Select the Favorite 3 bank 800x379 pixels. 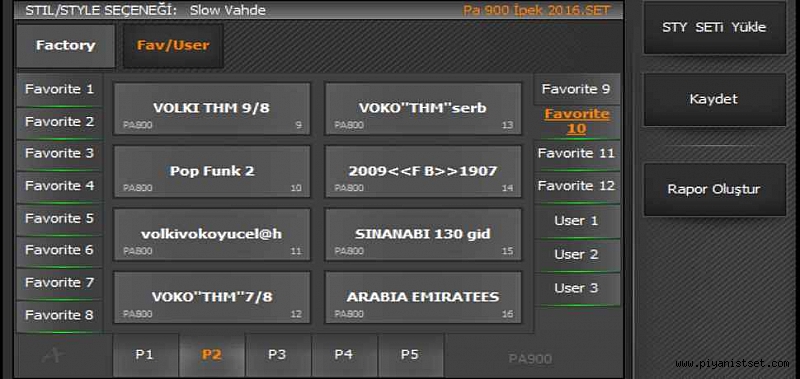coord(60,154)
